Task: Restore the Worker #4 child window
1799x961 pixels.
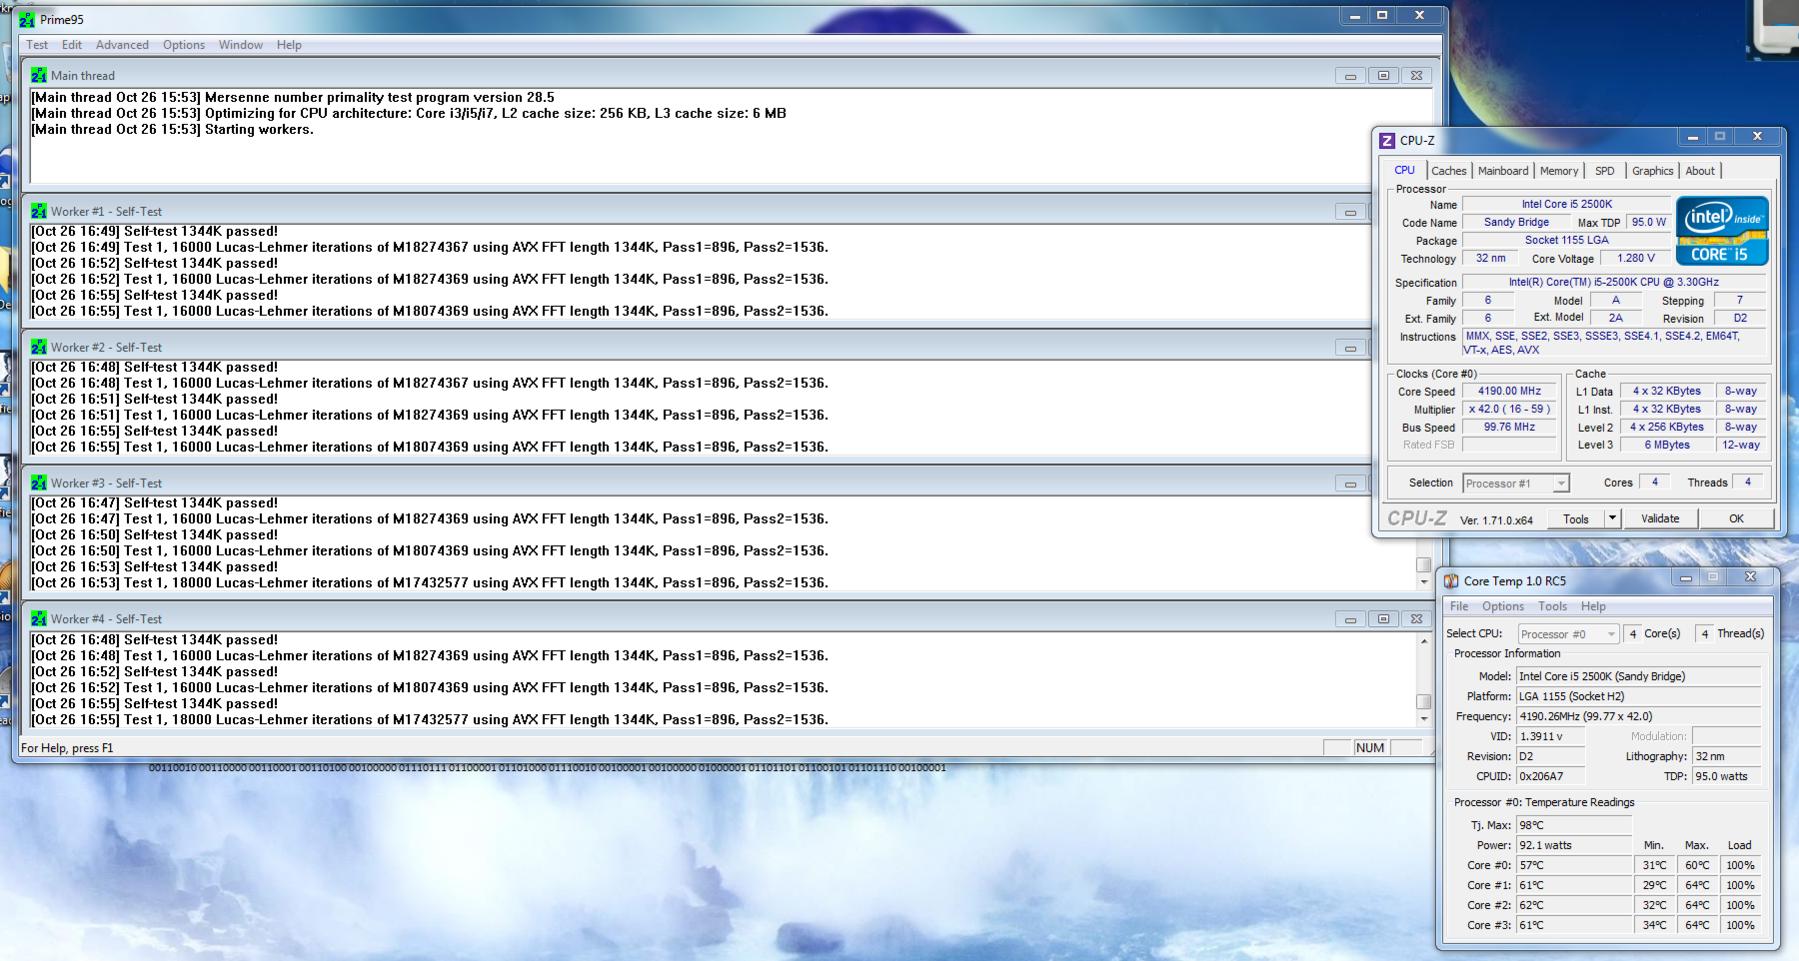Action: tap(1384, 619)
